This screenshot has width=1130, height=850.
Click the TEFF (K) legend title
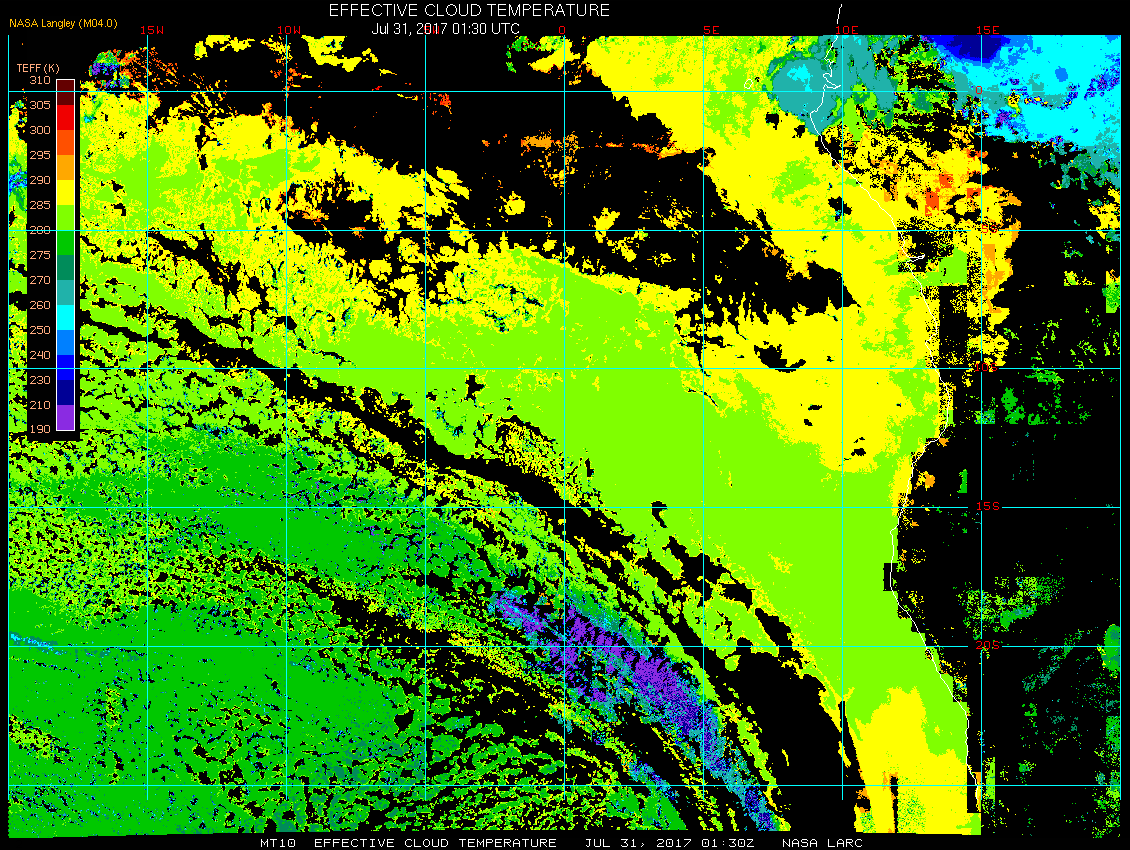(38, 68)
